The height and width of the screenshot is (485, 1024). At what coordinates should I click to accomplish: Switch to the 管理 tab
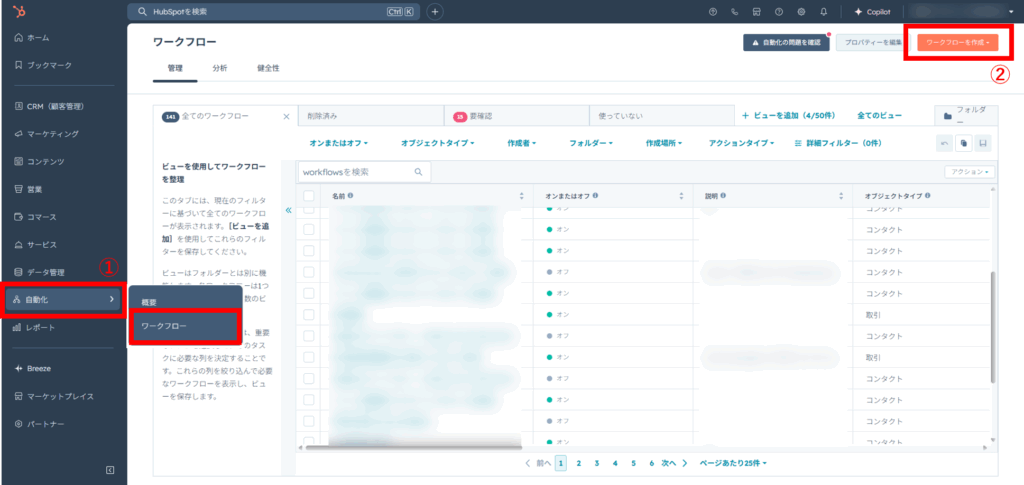[175, 68]
